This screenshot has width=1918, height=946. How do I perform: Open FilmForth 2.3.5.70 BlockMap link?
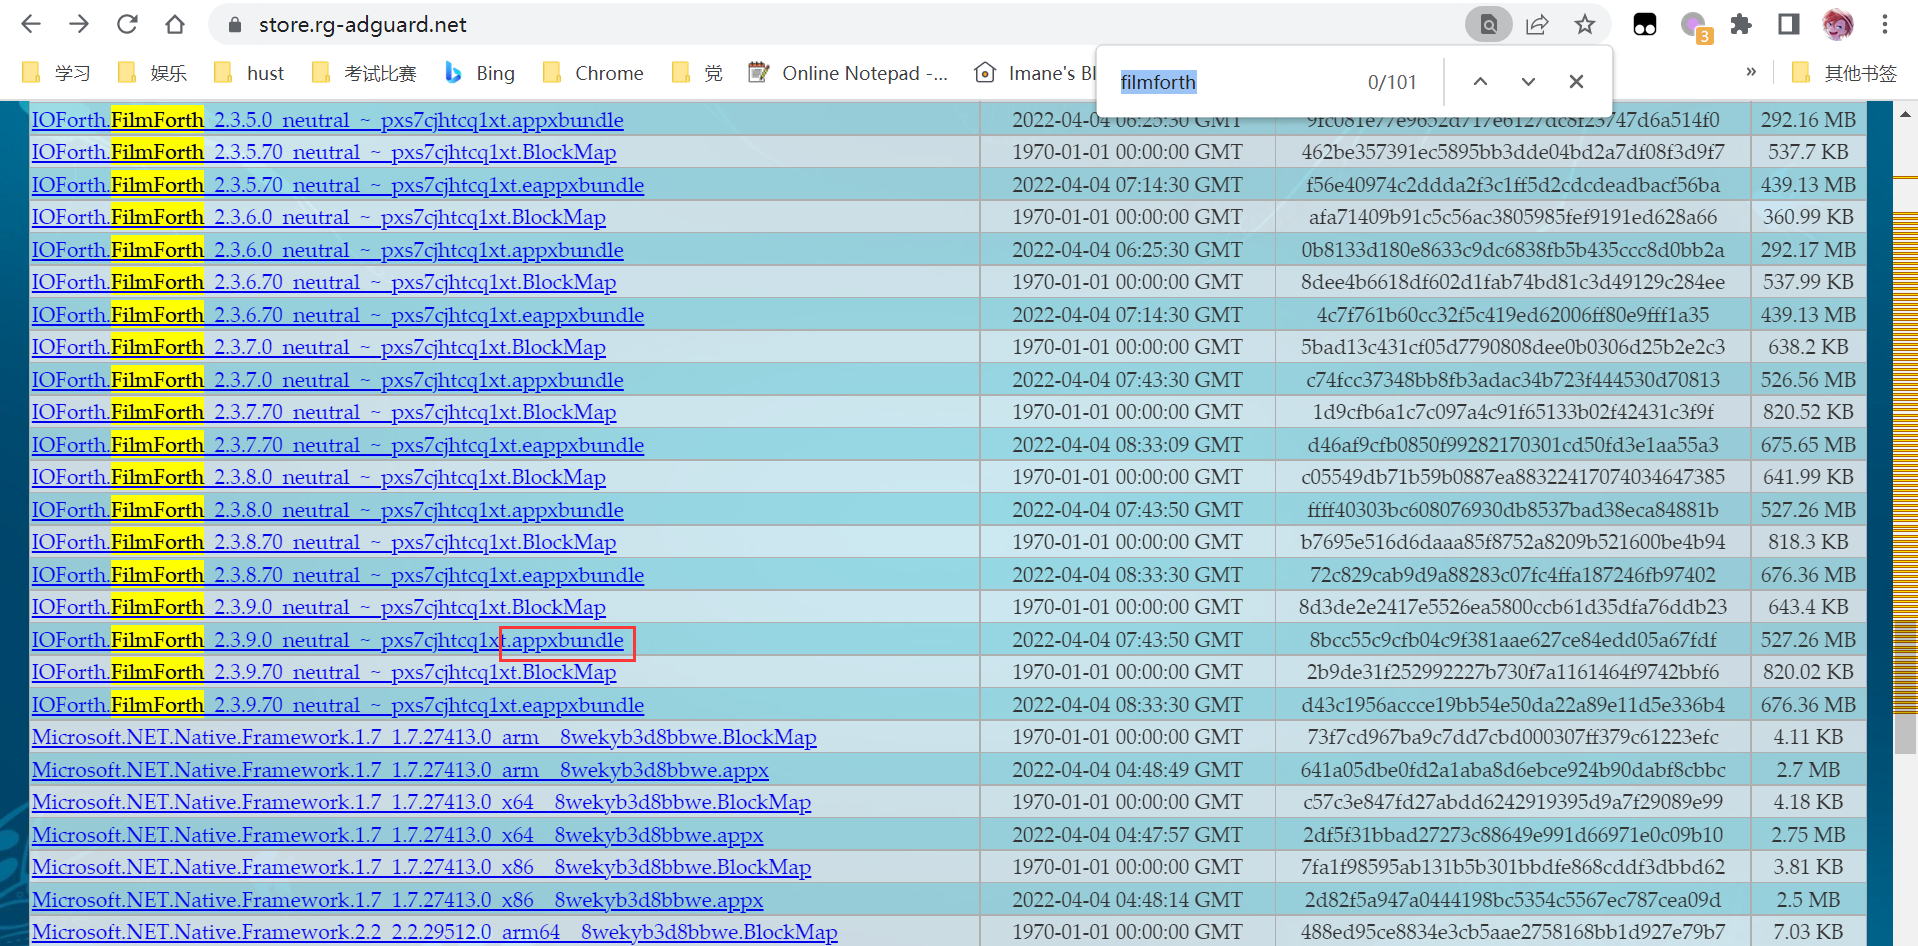click(324, 152)
